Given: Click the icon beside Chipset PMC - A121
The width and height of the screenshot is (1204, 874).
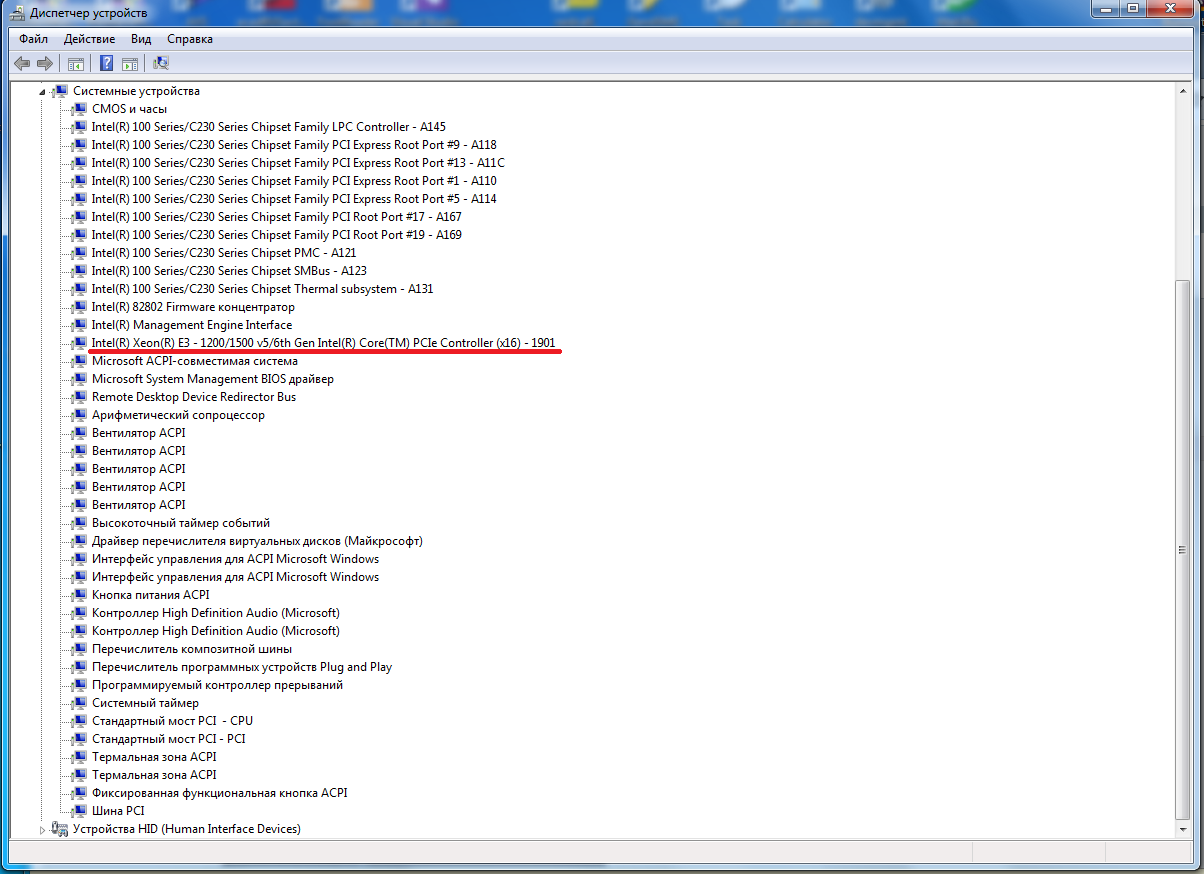Looking at the screenshot, I should (80, 253).
